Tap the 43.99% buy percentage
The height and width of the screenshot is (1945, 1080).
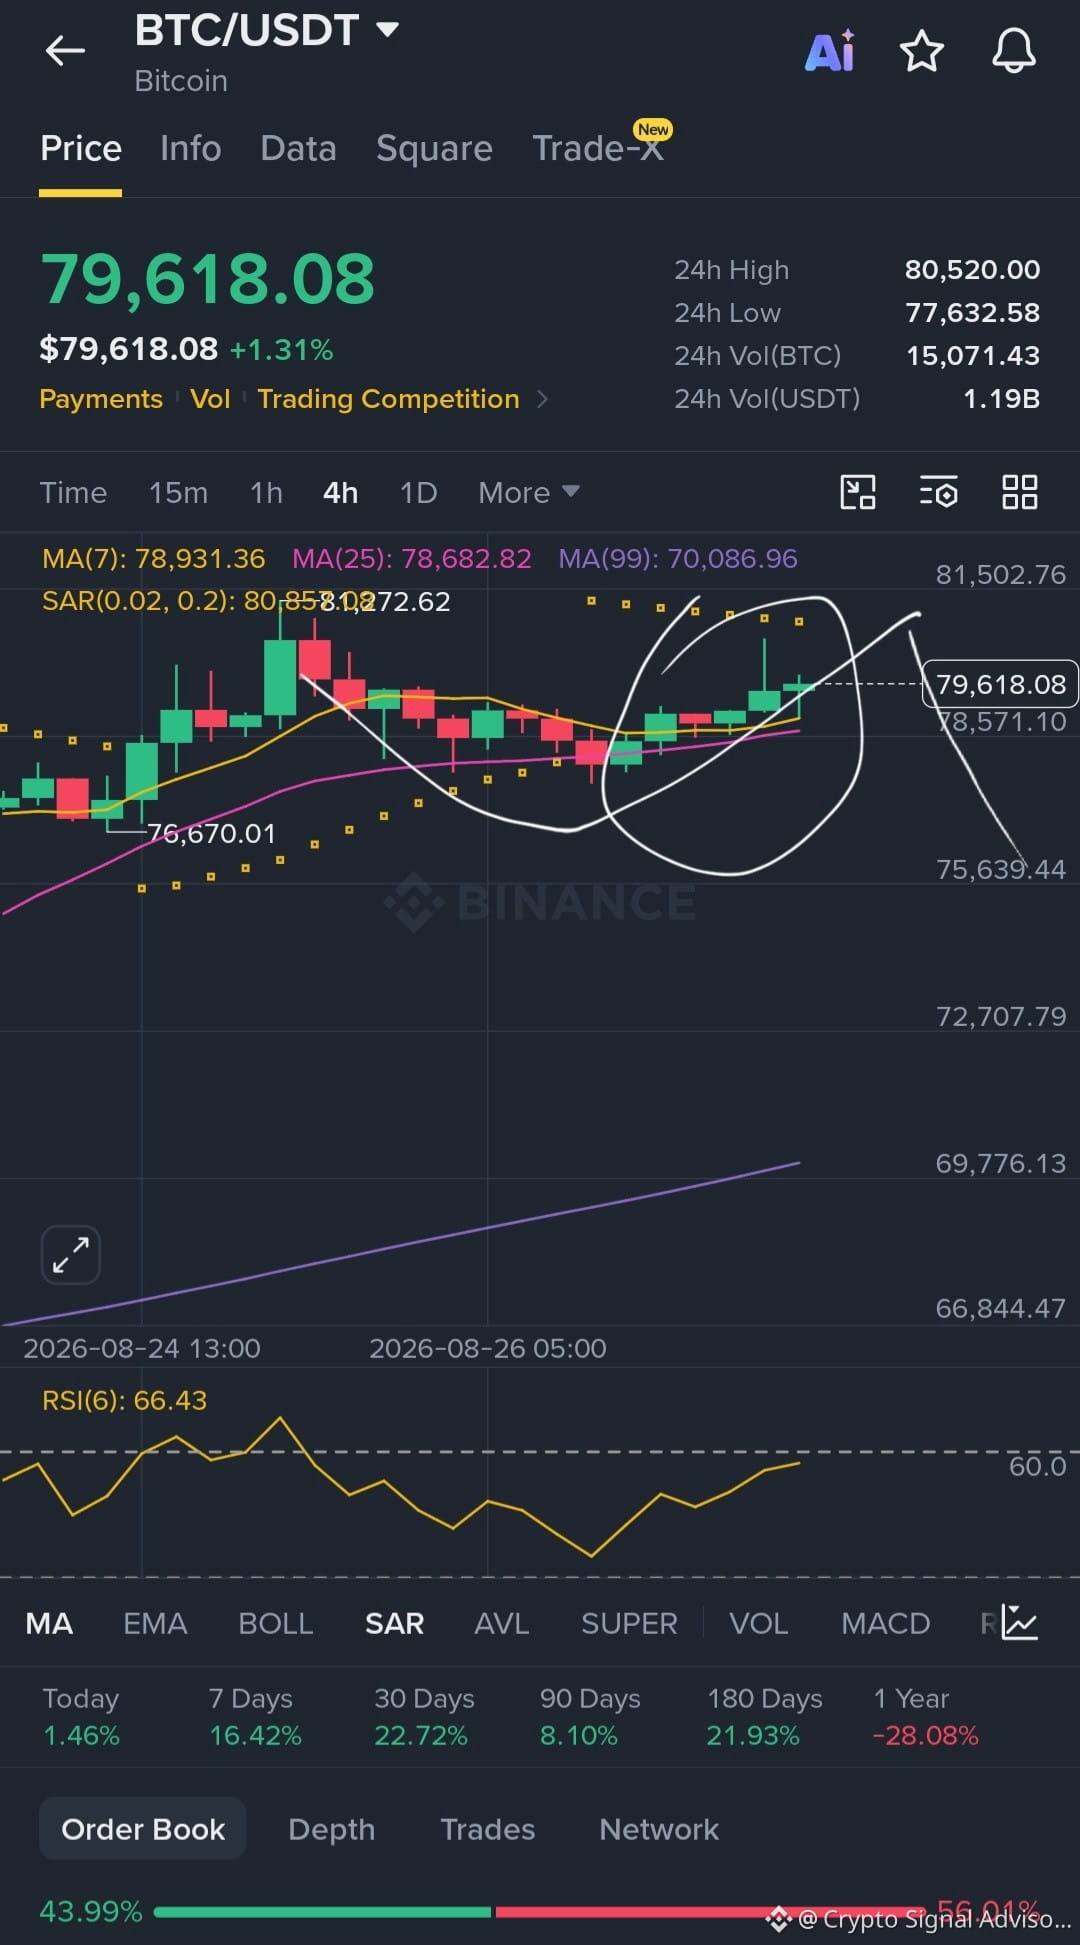click(91, 1911)
